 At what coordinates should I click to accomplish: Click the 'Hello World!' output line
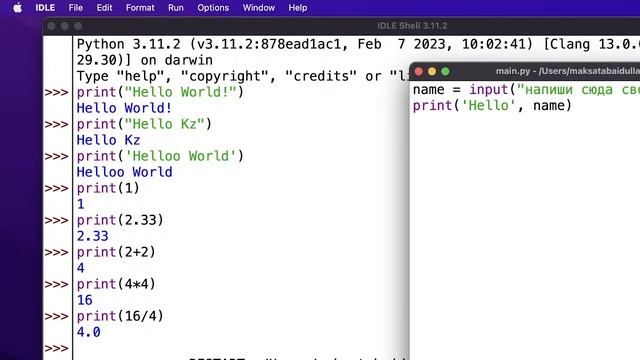pyautogui.click(x=124, y=108)
